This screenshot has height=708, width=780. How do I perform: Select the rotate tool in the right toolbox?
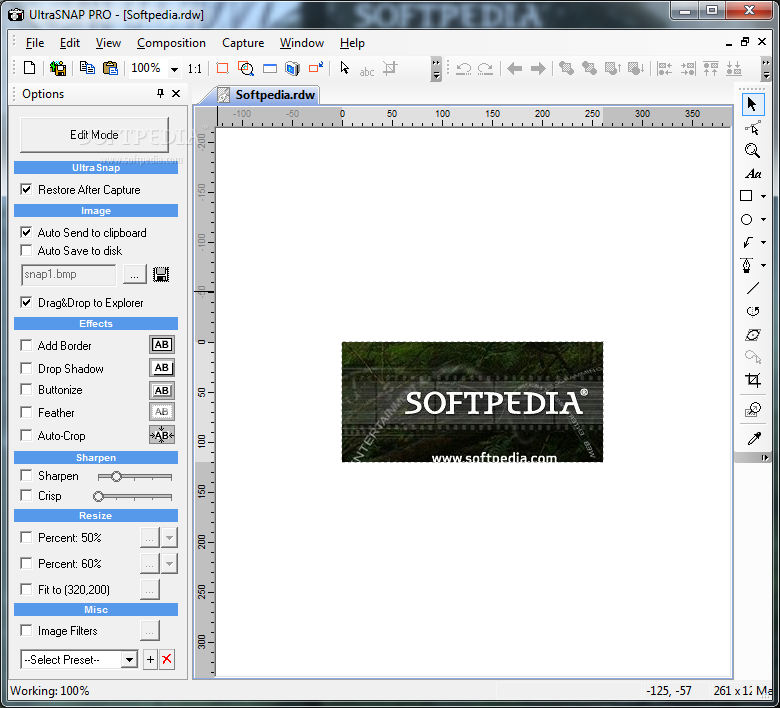(x=753, y=311)
